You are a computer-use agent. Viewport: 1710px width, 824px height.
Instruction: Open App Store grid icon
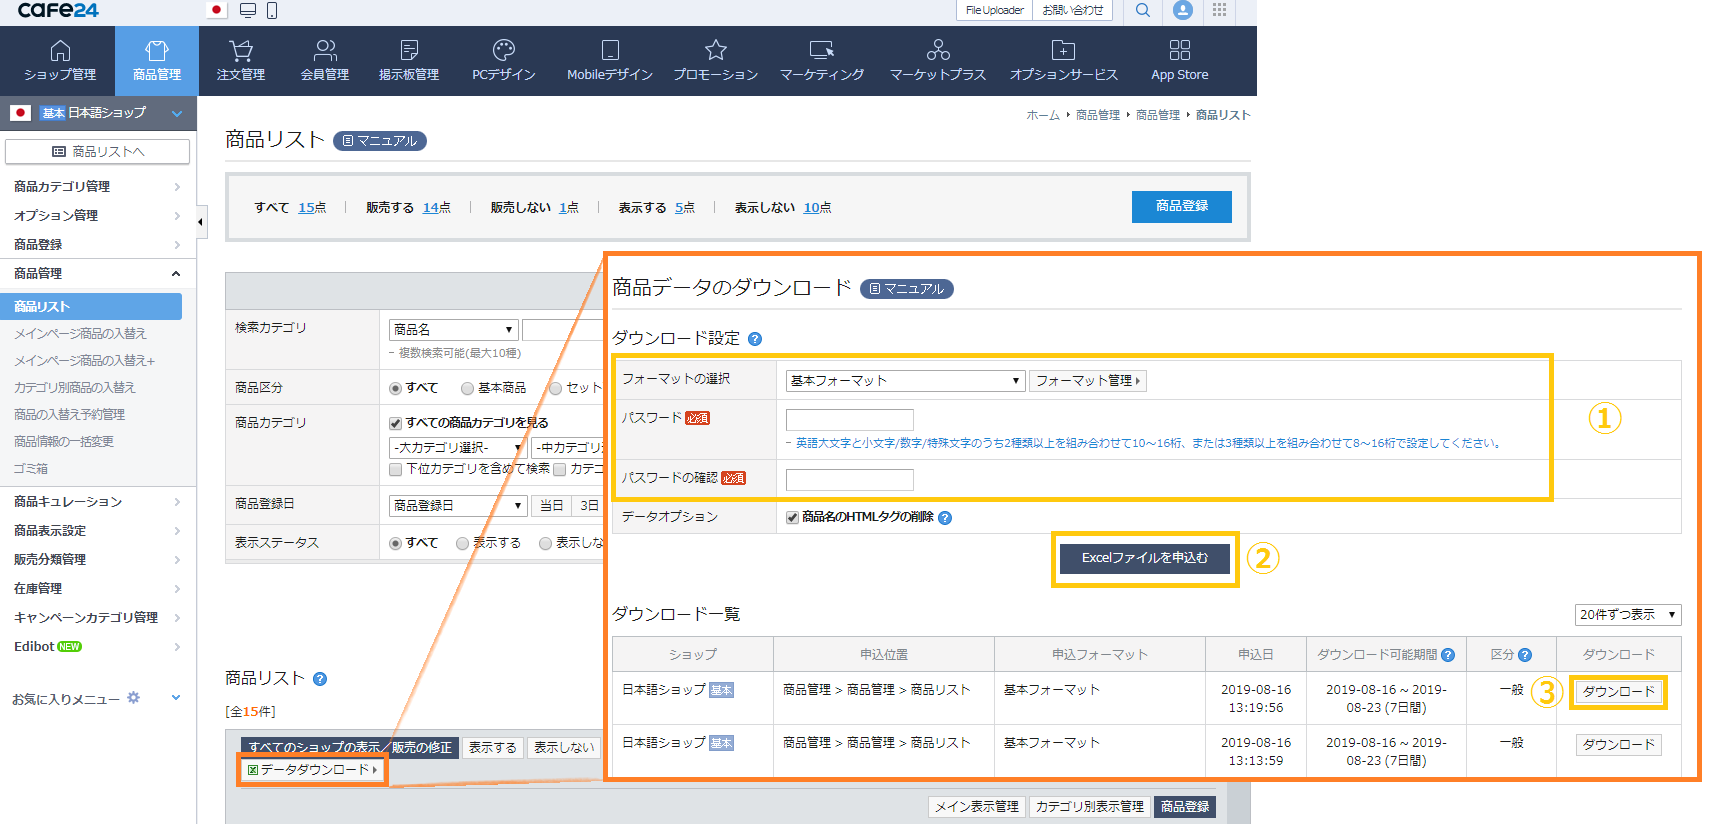tap(1180, 50)
